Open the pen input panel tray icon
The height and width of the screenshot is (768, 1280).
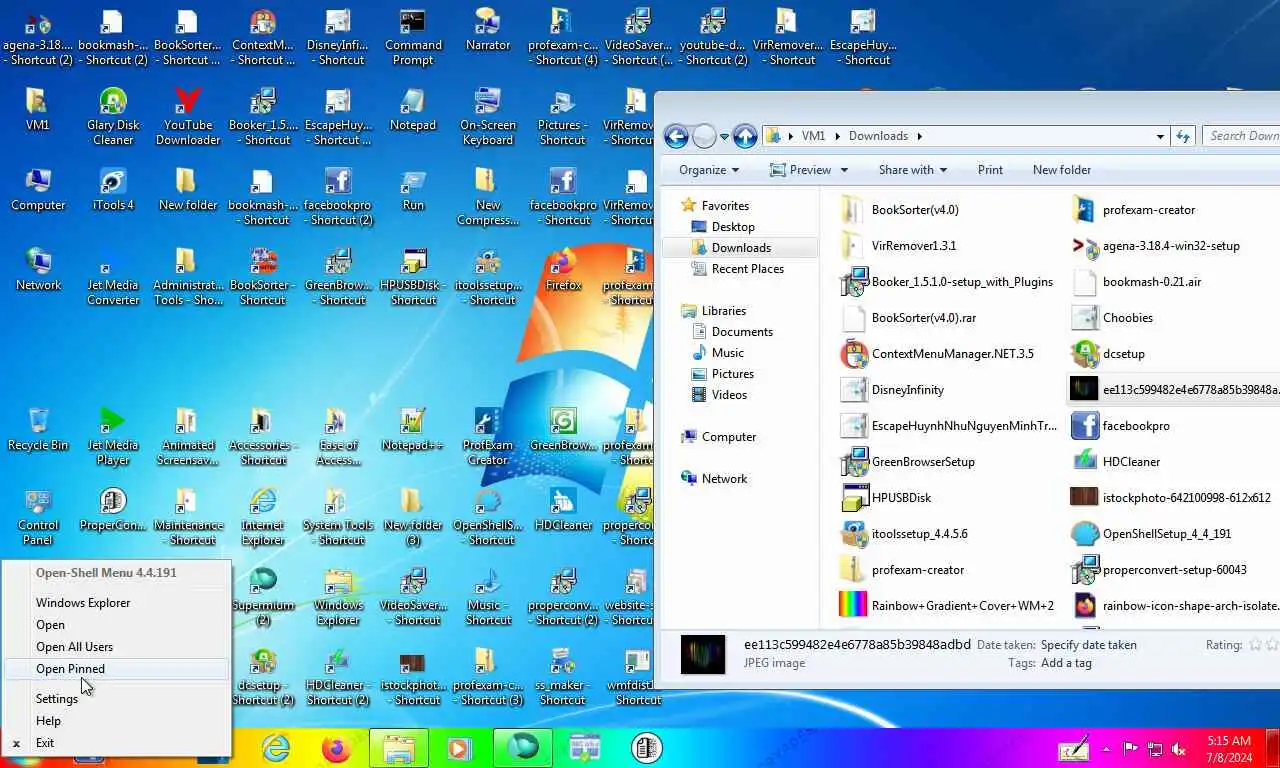pyautogui.click(x=1074, y=748)
